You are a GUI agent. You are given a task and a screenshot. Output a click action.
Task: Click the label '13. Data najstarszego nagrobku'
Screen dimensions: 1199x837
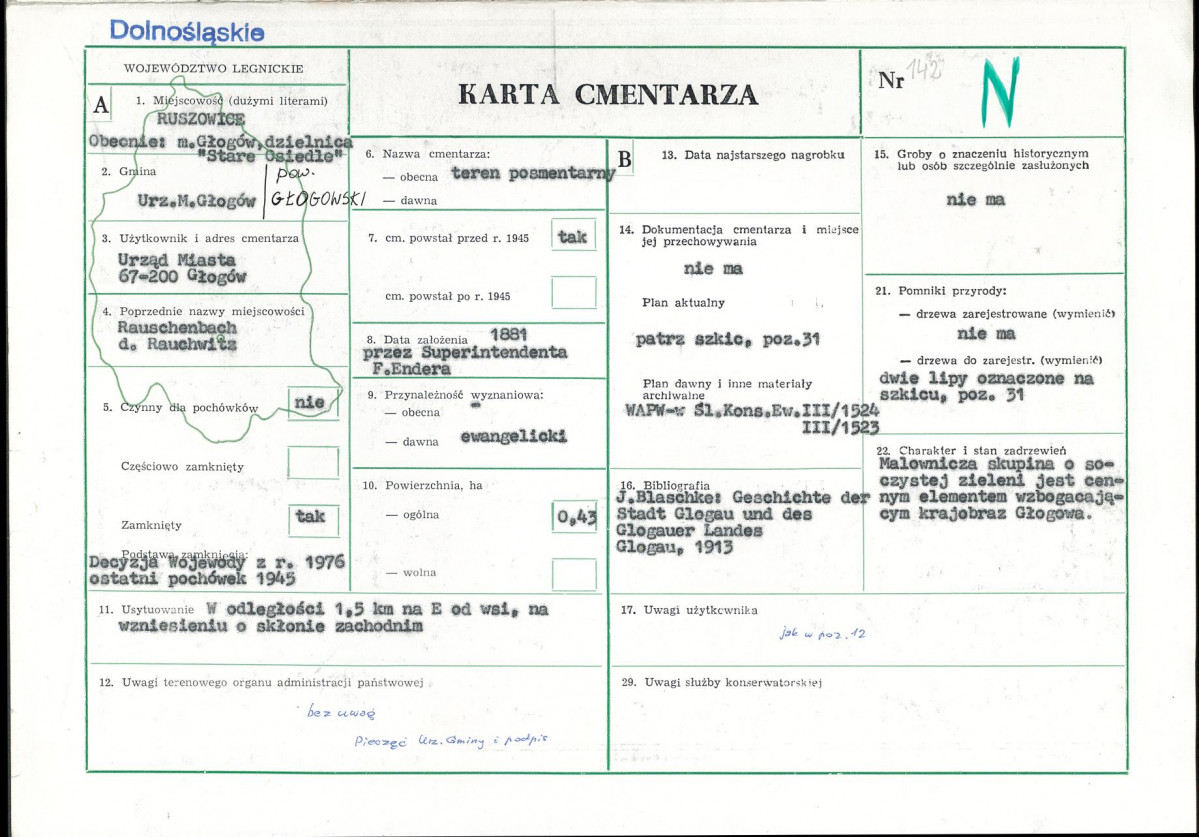click(x=753, y=154)
